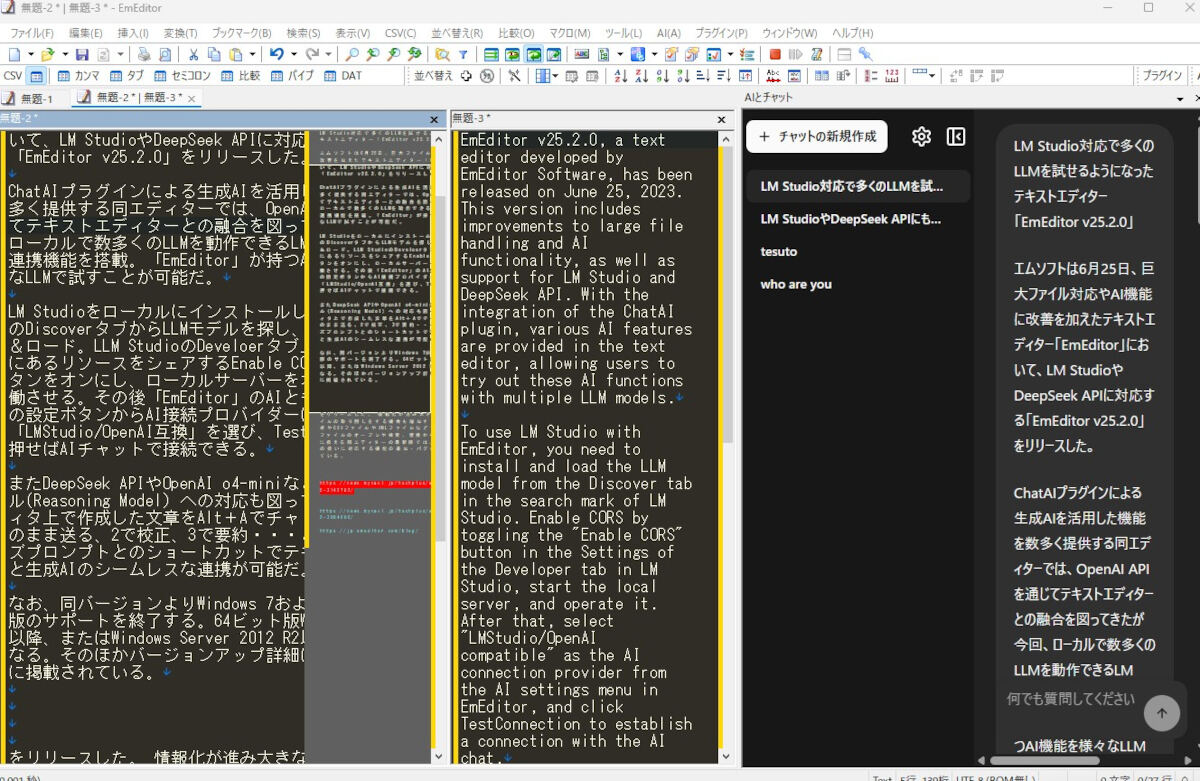
Task: Copy the selected text using the toolbar
Action: tap(215, 54)
